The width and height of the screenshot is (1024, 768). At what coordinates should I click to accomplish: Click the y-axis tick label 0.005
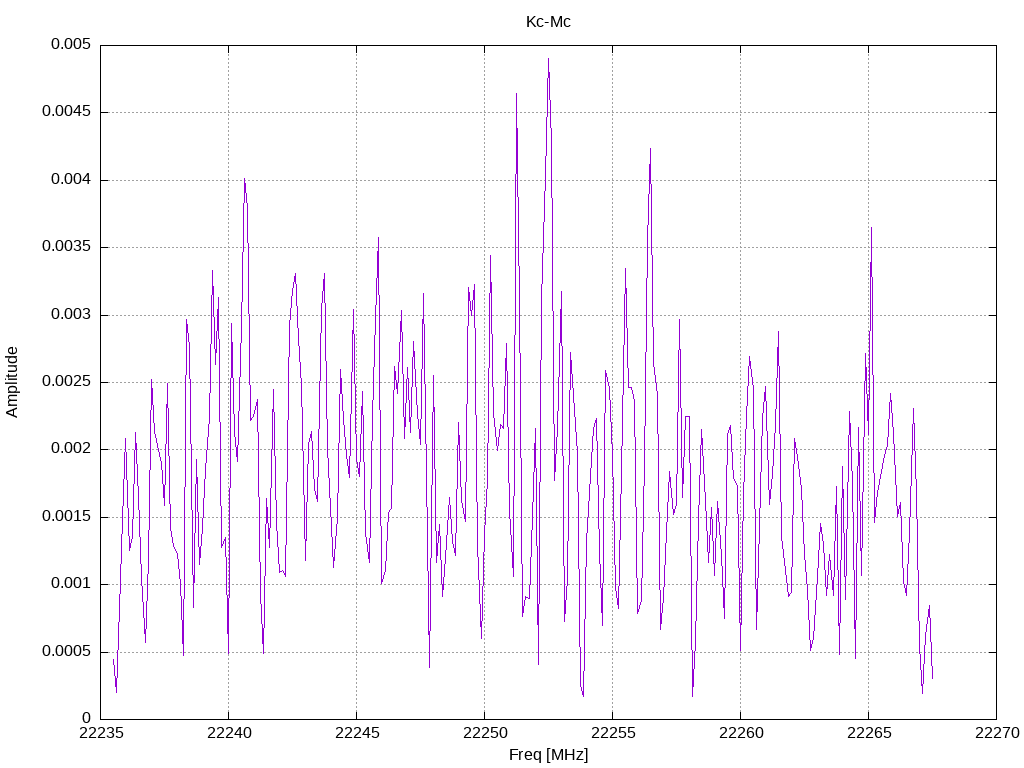pos(71,44)
